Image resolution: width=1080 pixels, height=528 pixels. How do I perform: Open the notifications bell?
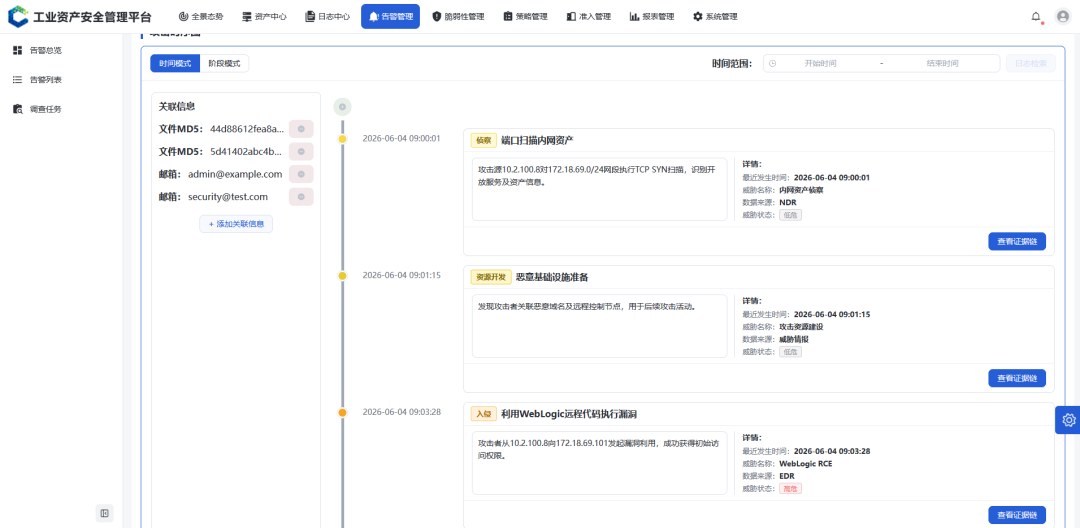click(x=1036, y=17)
